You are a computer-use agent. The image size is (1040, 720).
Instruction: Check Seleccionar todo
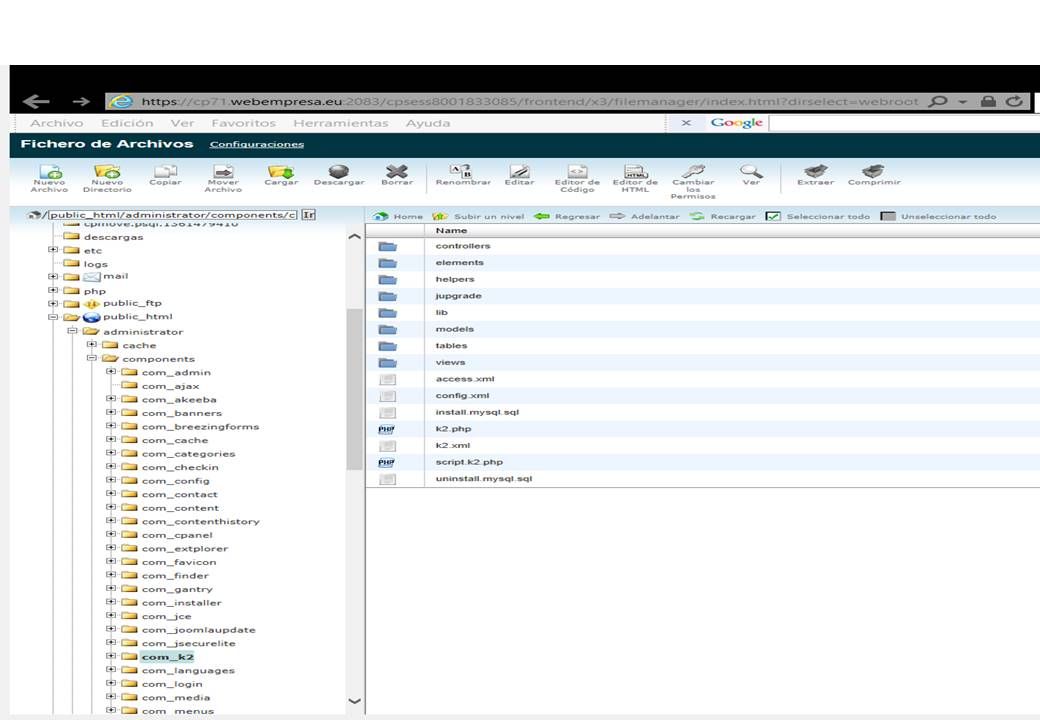[773, 216]
